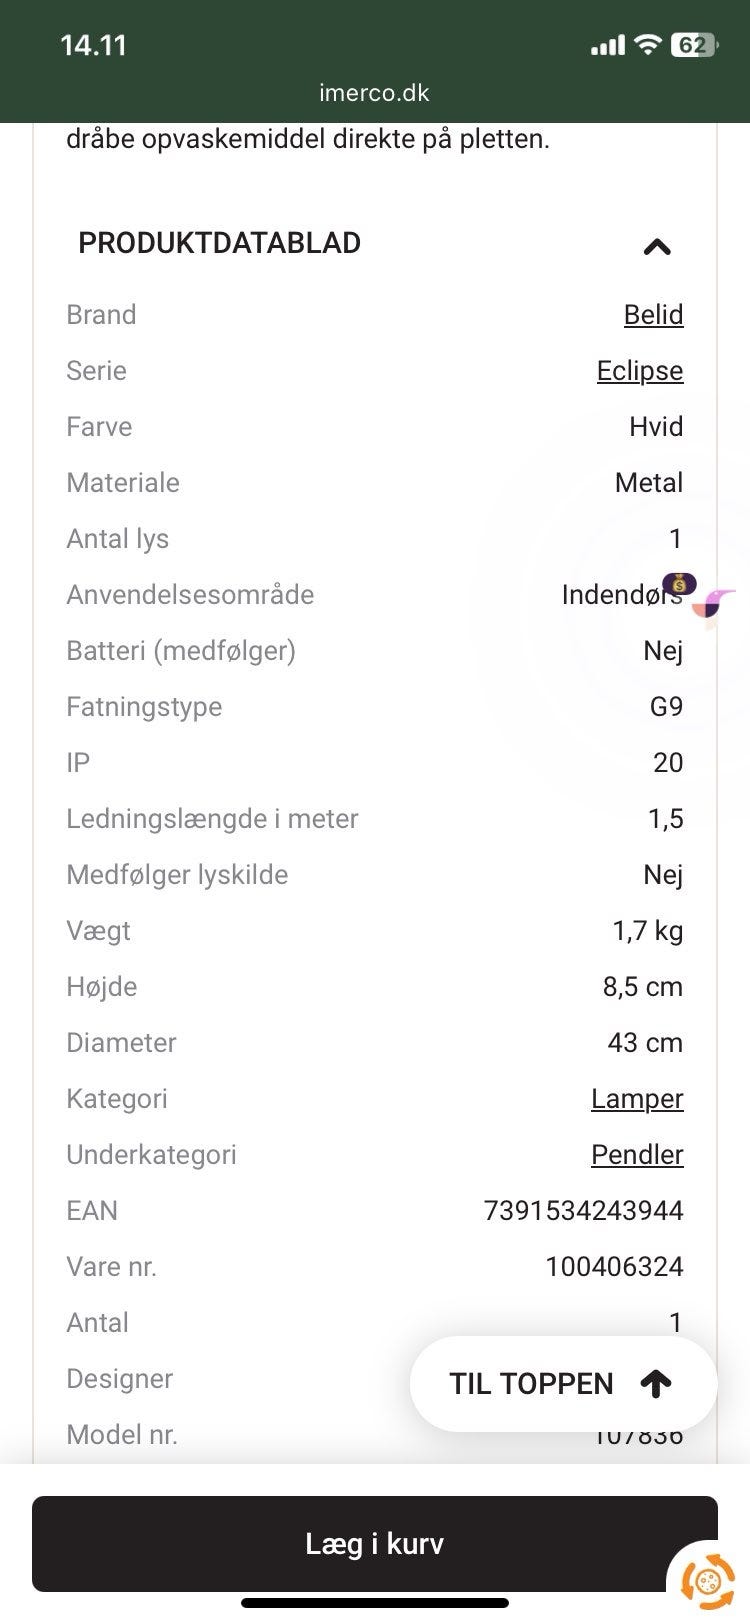This screenshot has height=1624, width=750.
Task: Open the Eclipse series link
Action: (x=639, y=371)
